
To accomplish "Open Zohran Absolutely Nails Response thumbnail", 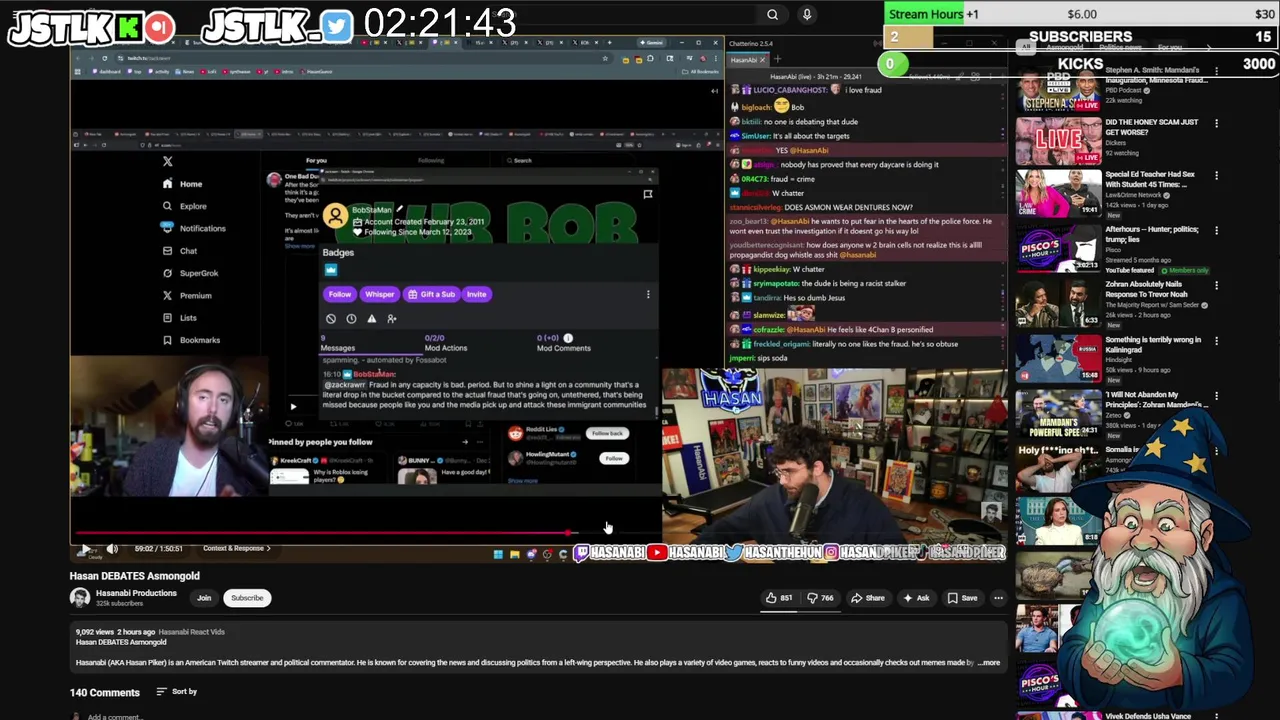I will [1059, 303].
